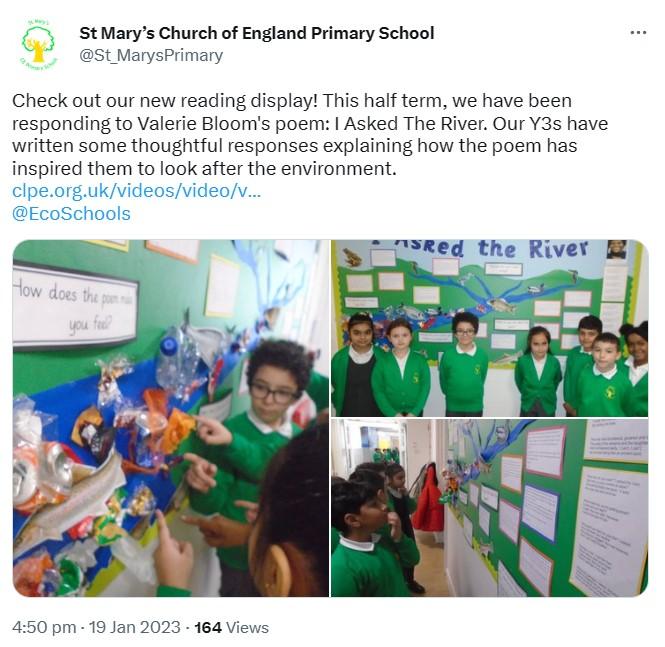The image size is (665, 647).
Task: Click the red coat in the corridor photo
Action: [428, 498]
